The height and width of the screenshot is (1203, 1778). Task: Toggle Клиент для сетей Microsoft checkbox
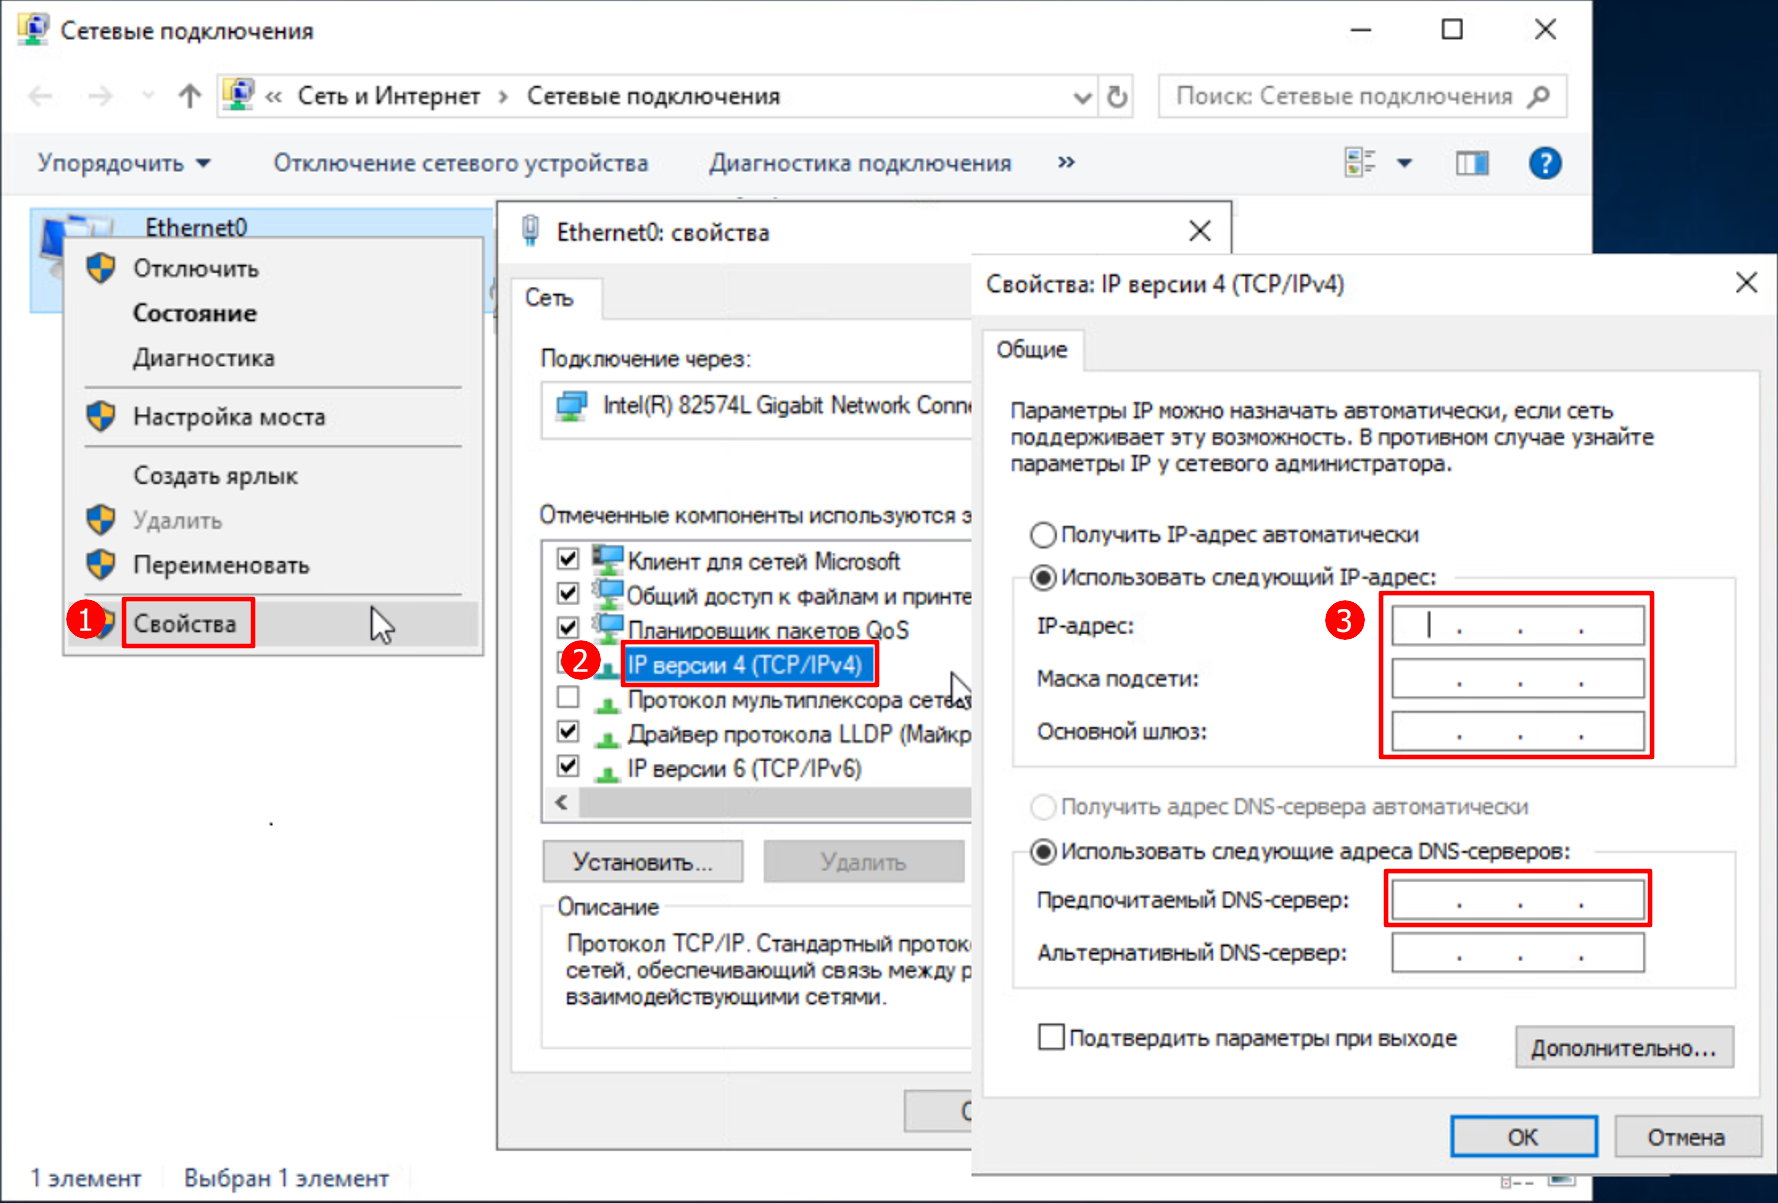568,559
